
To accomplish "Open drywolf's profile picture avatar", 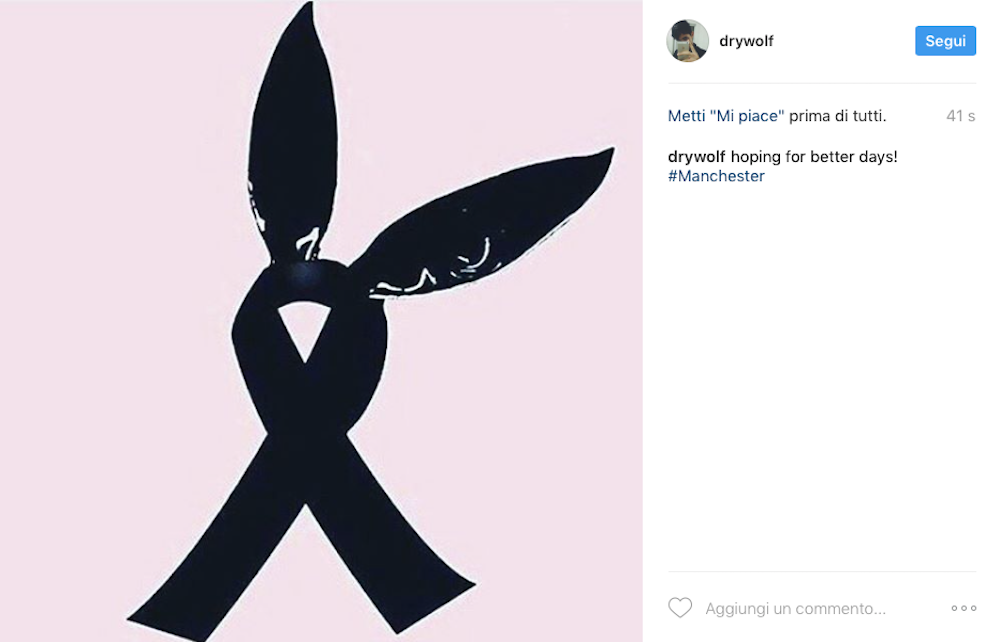I will coord(688,41).
